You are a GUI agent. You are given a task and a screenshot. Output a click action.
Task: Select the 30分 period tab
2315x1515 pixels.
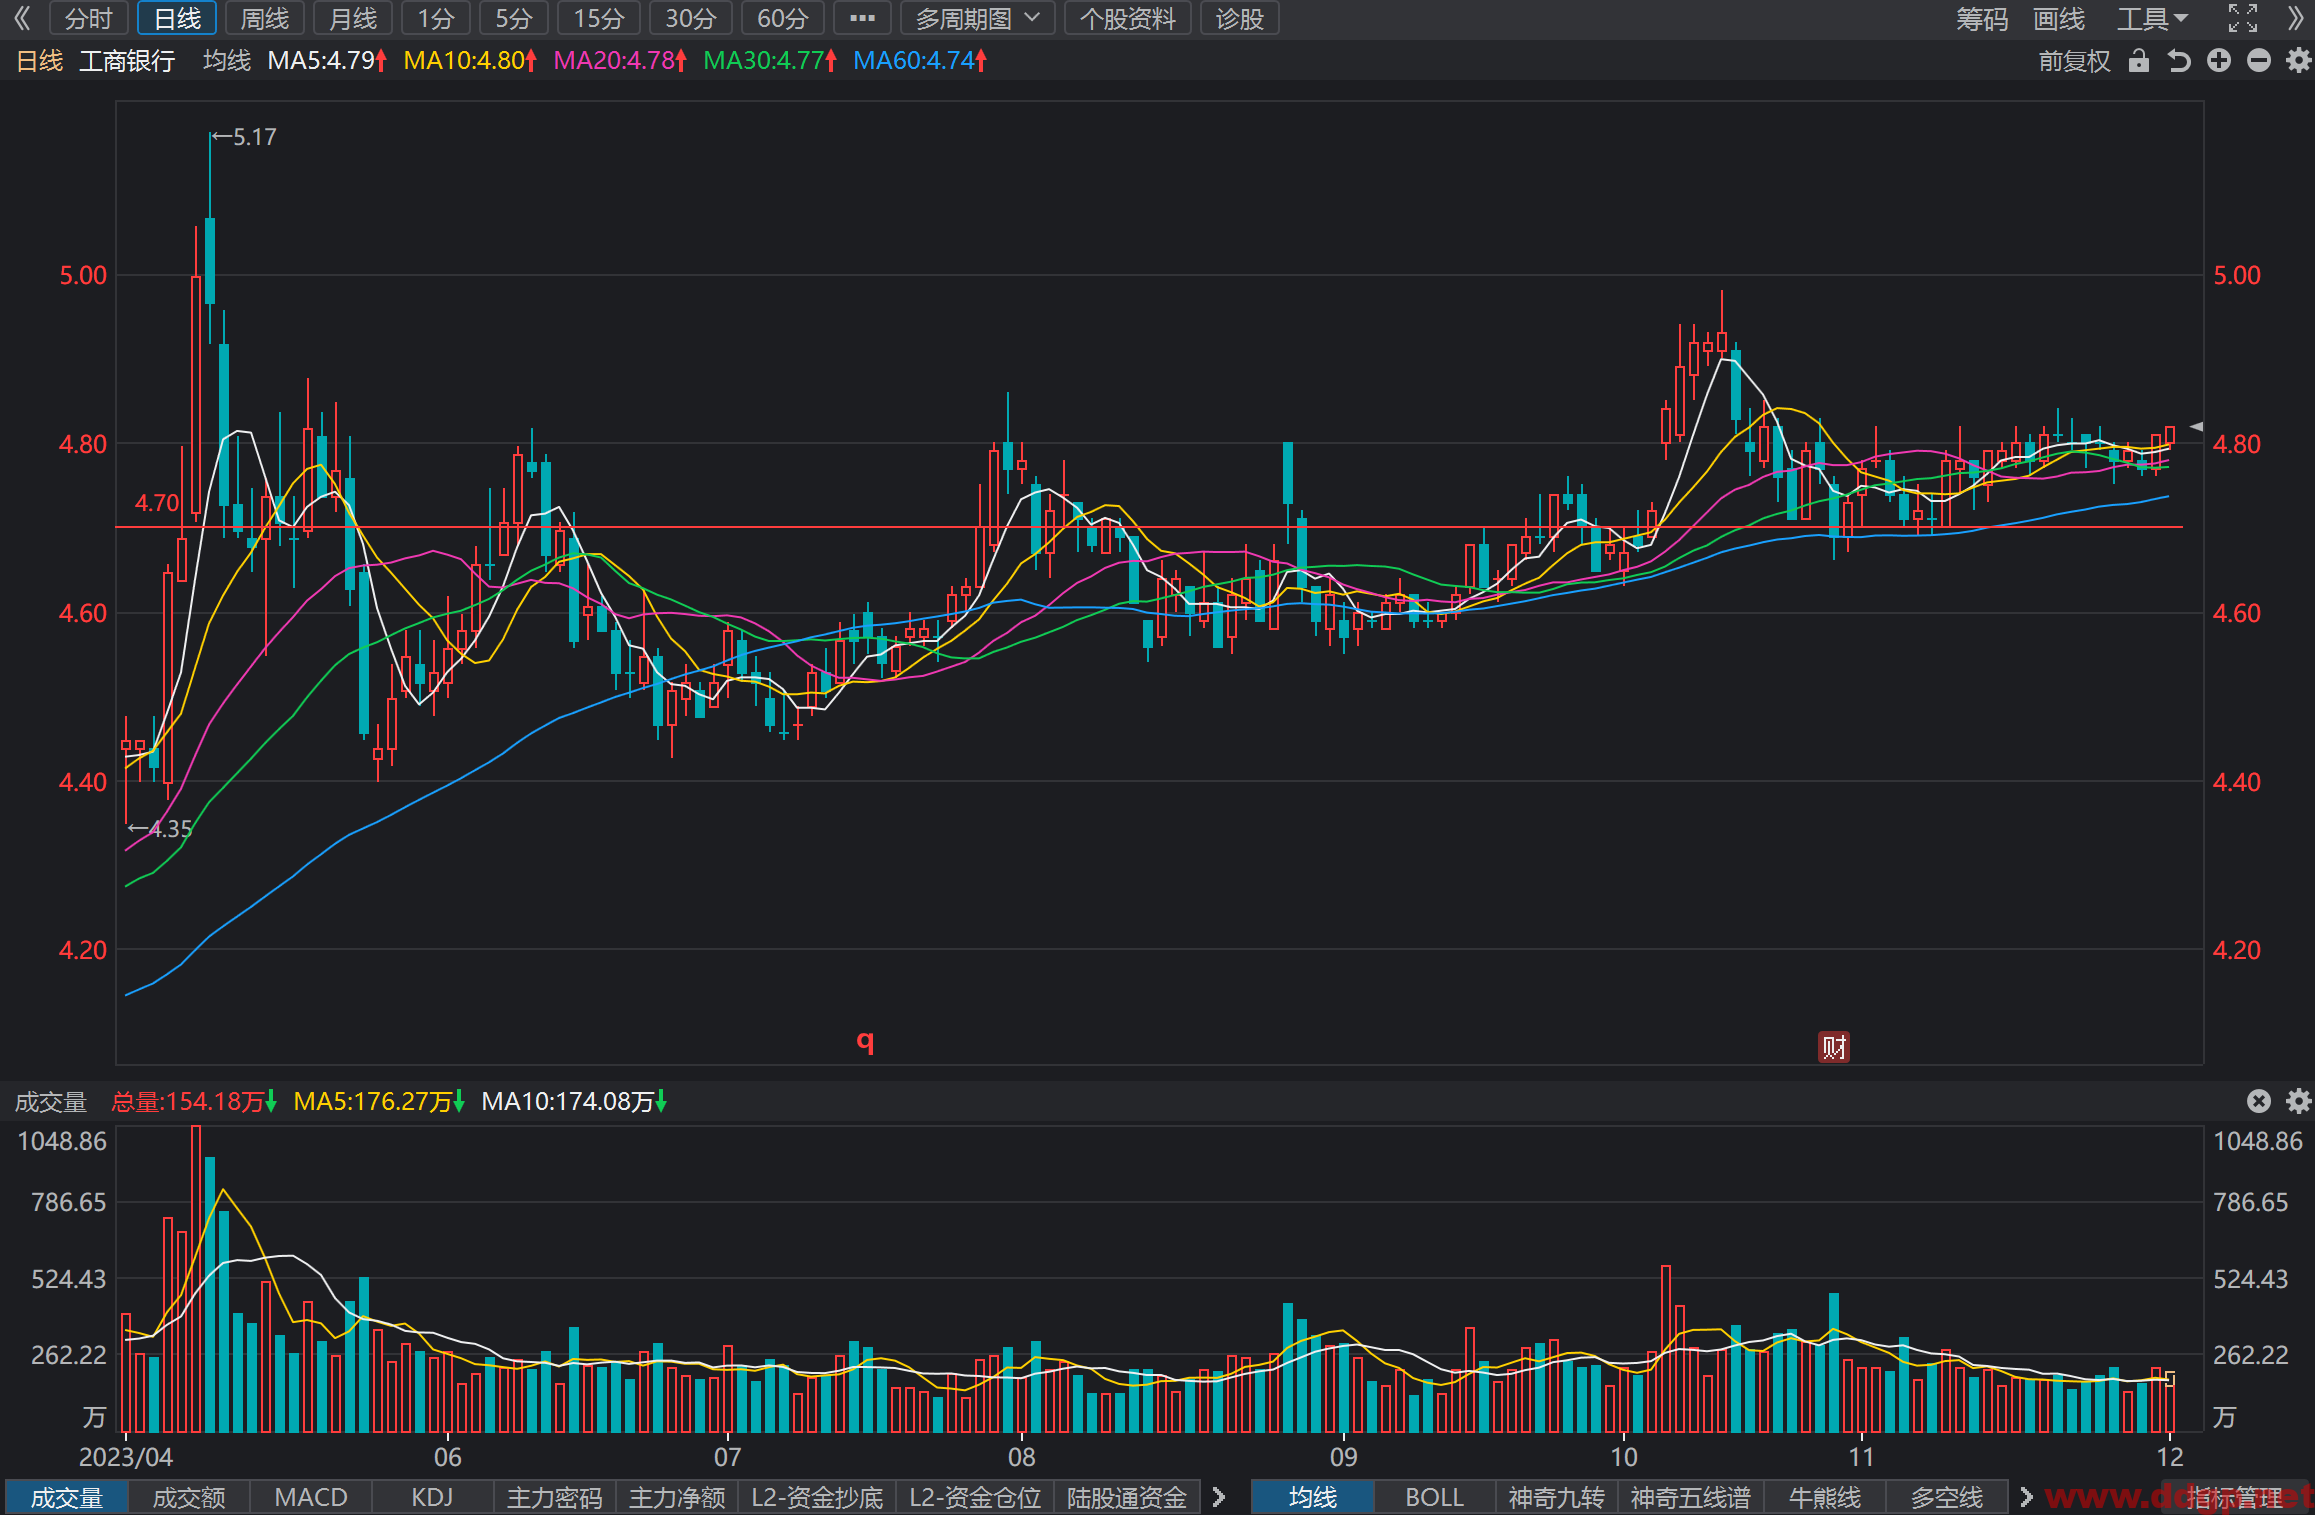pyautogui.click(x=691, y=18)
